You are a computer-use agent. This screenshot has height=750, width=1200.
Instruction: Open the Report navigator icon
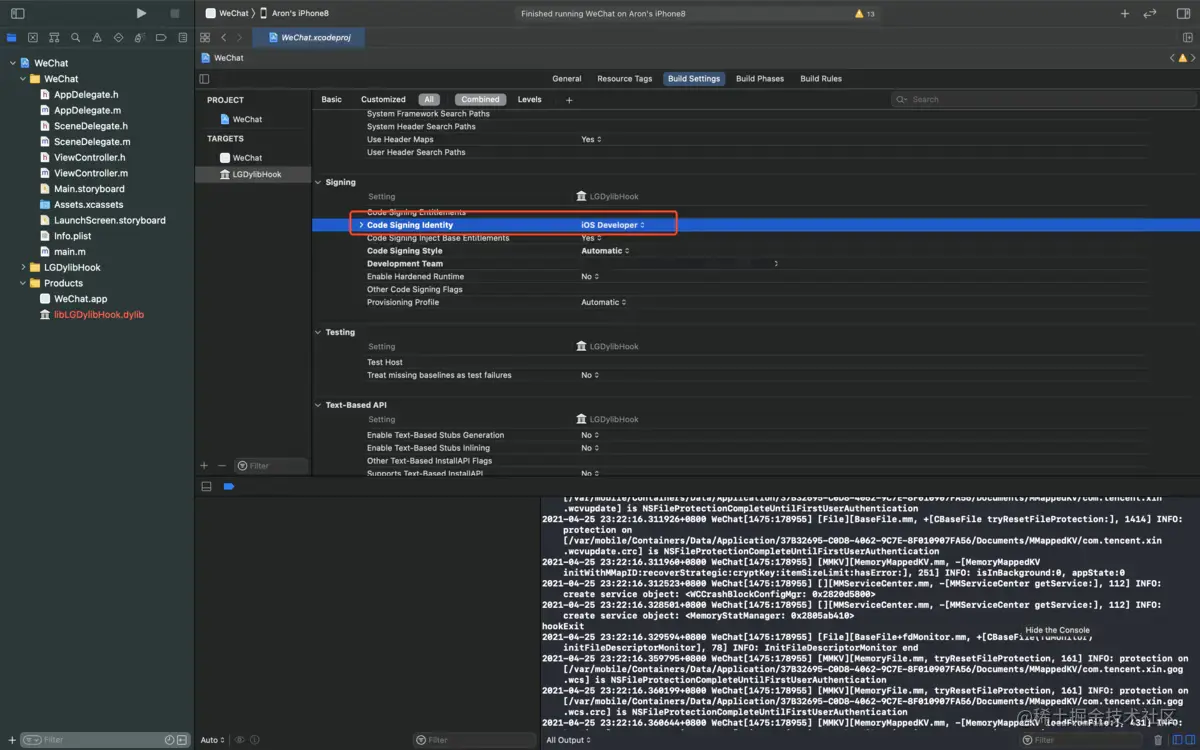click(182, 37)
